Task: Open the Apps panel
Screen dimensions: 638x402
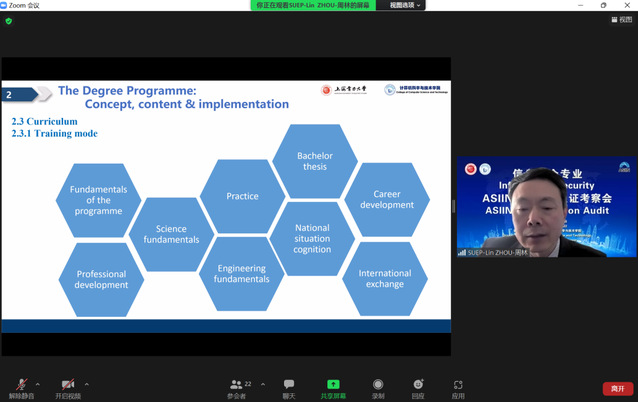Action: point(458,387)
